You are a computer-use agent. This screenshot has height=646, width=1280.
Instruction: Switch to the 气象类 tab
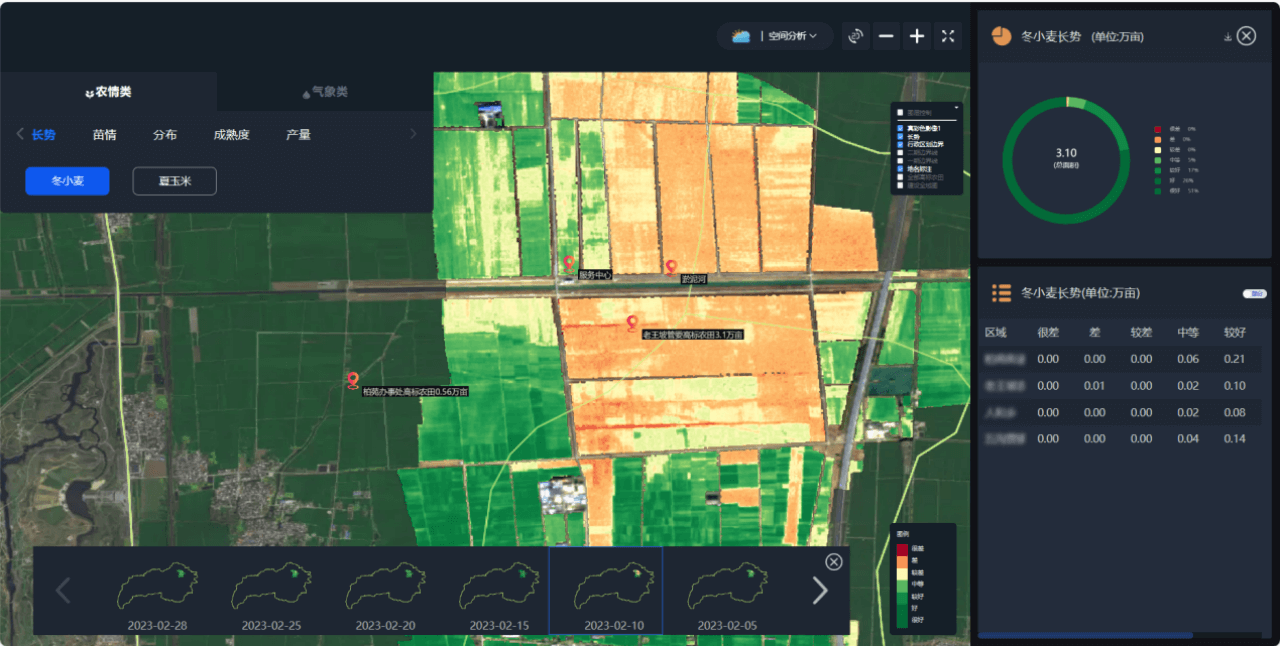[x=325, y=92]
